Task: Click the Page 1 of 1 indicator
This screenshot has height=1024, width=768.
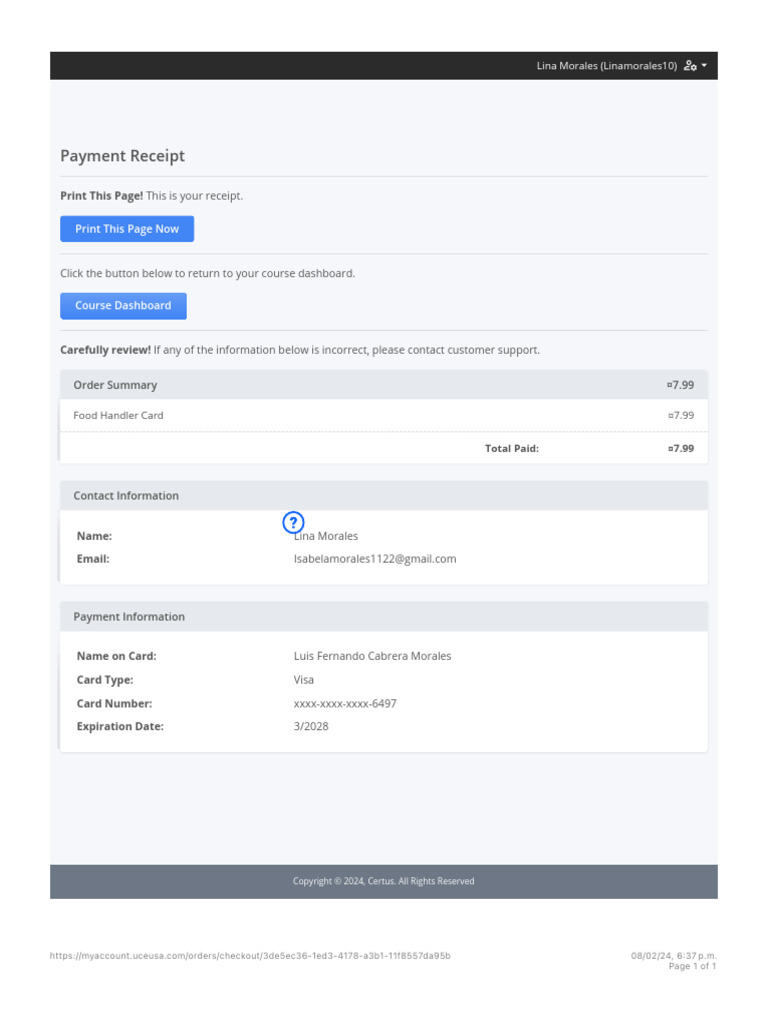Action: coord(692,967)
